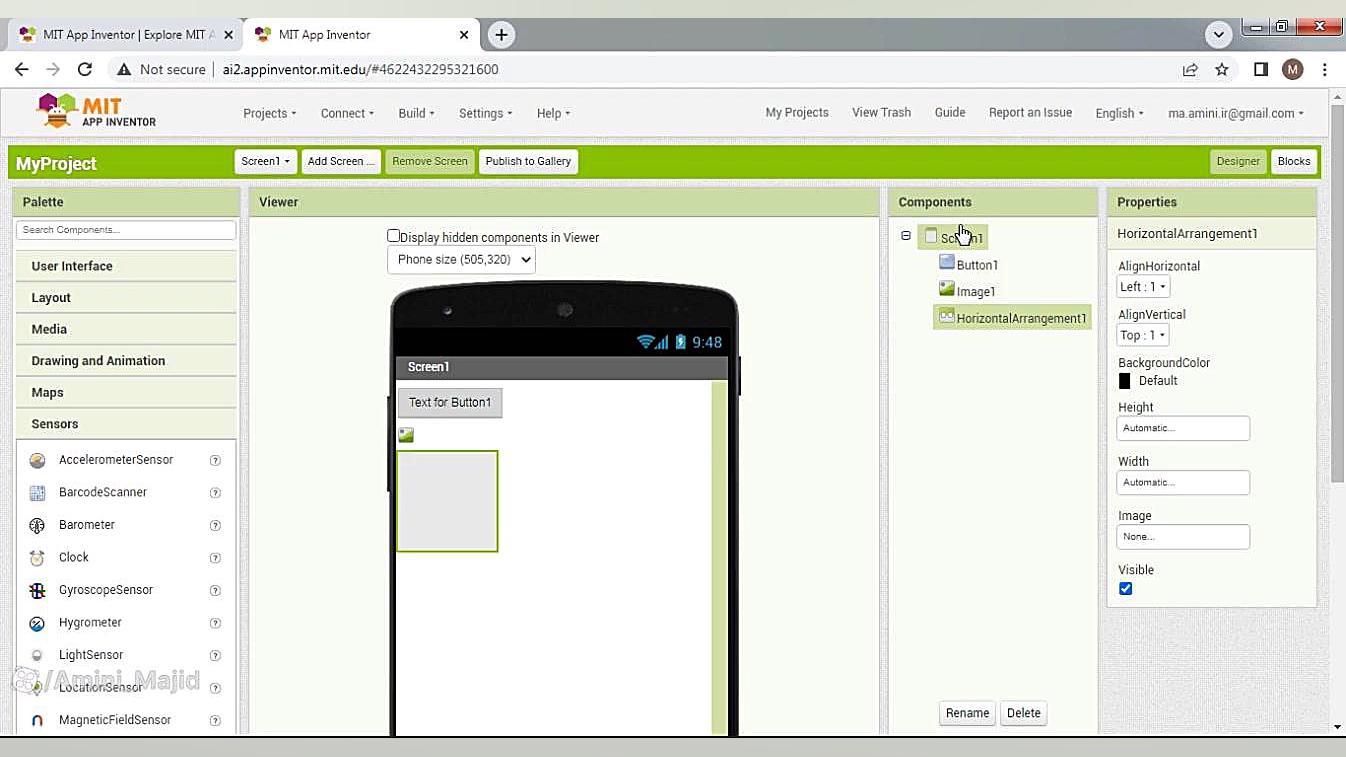This screenshot has height=757, width=1346.
Task: Click Publish to Gallery button
Action: [x=528, y=161]
